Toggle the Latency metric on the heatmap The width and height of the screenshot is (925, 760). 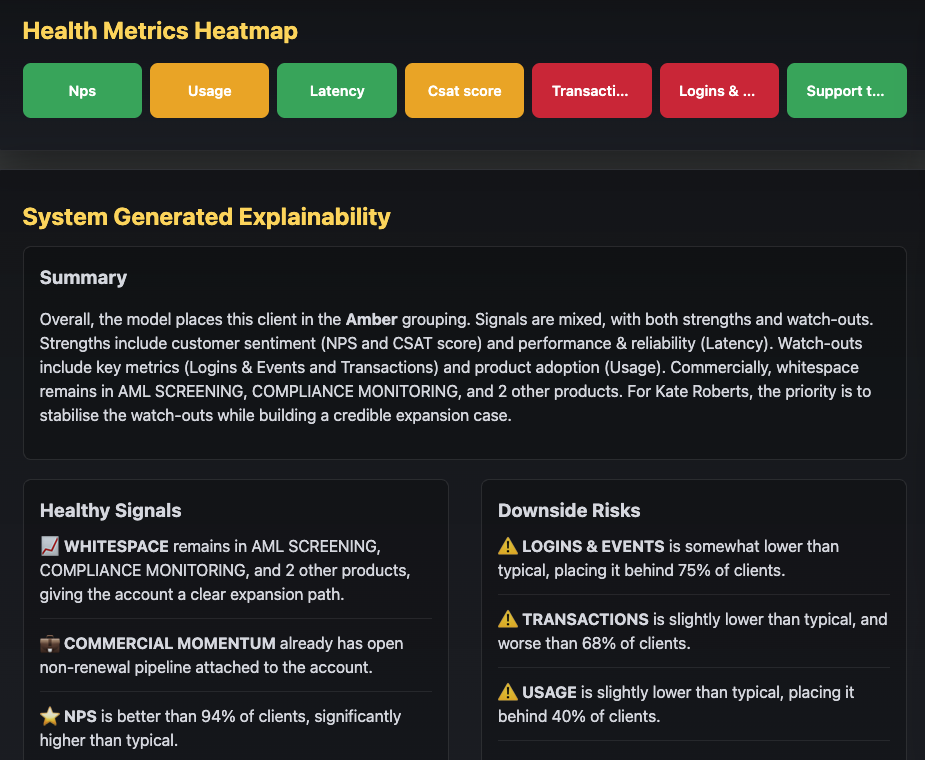click(x=336, y=90)
